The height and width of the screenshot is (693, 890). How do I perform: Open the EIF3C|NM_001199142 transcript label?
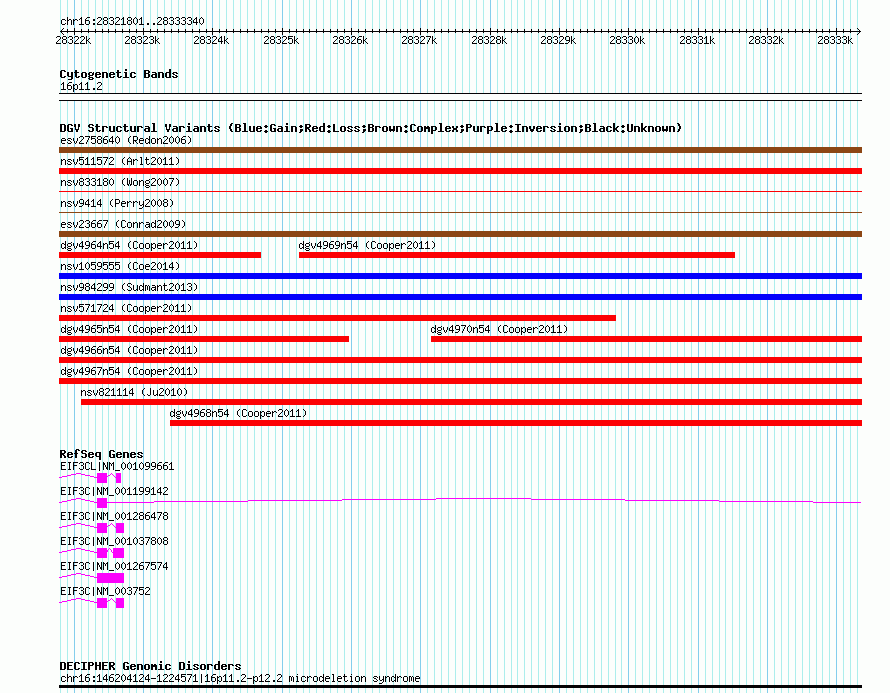[x=114, y=492]
